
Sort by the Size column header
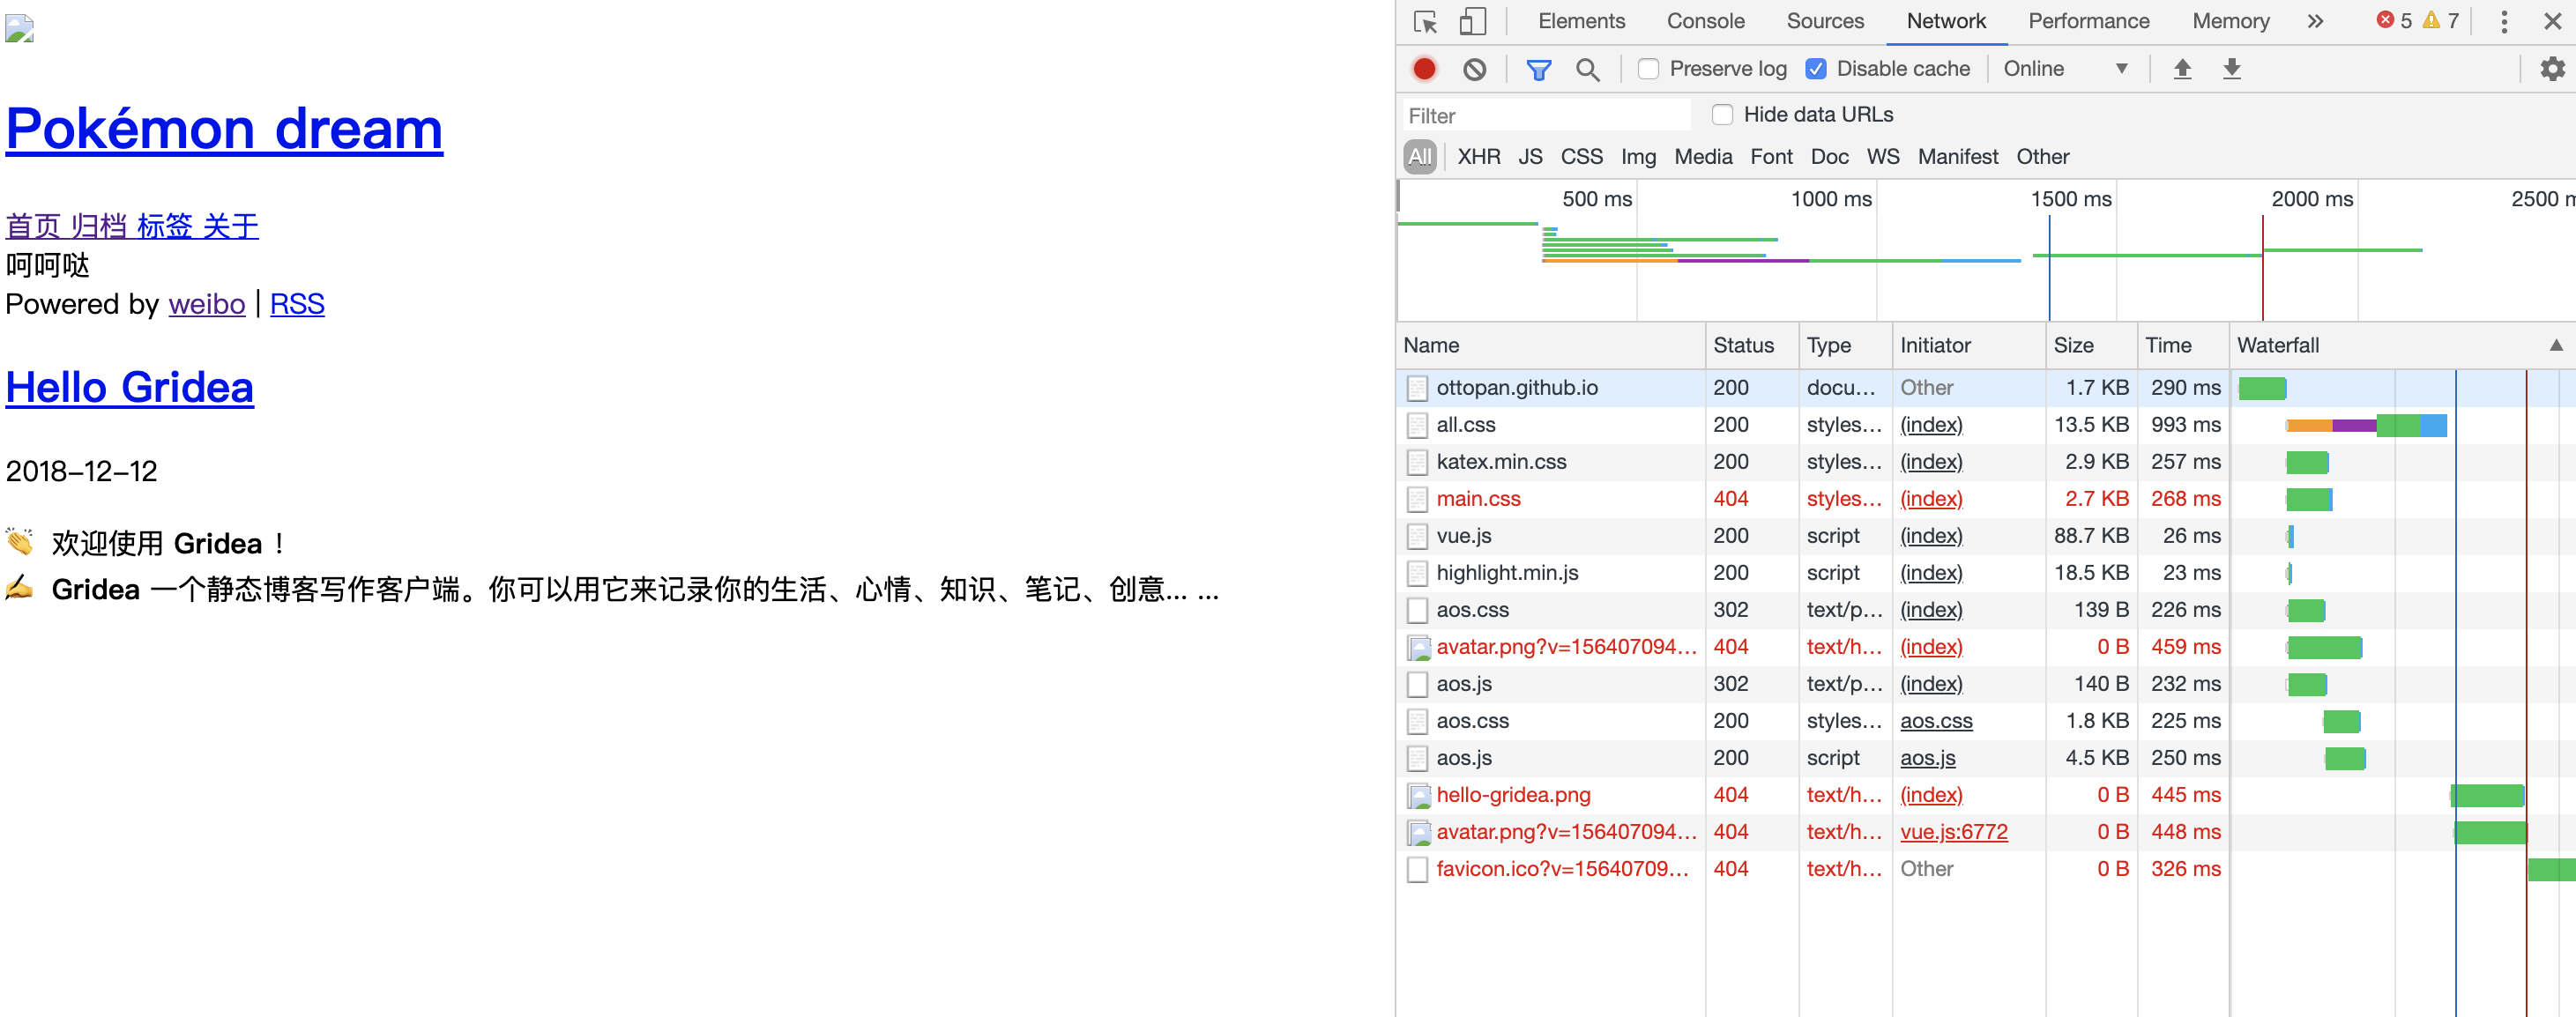pos(2091,346)
